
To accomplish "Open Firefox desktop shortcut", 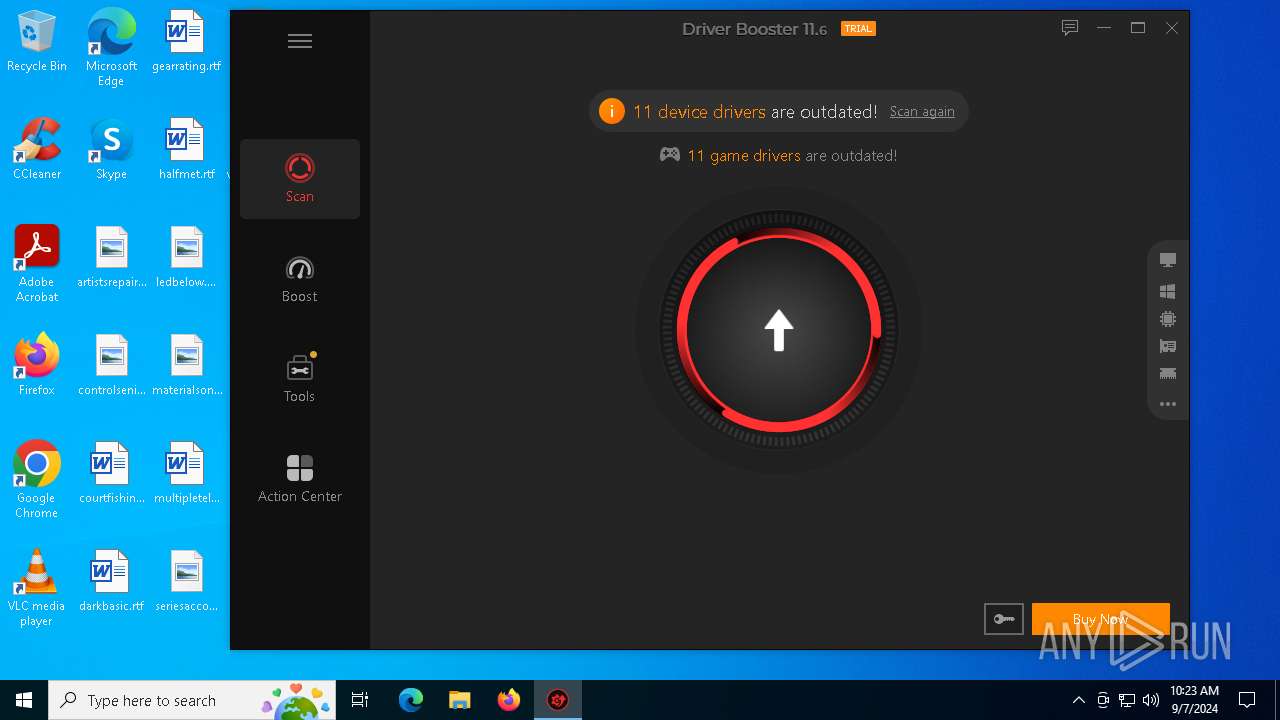I will (37, 366).
